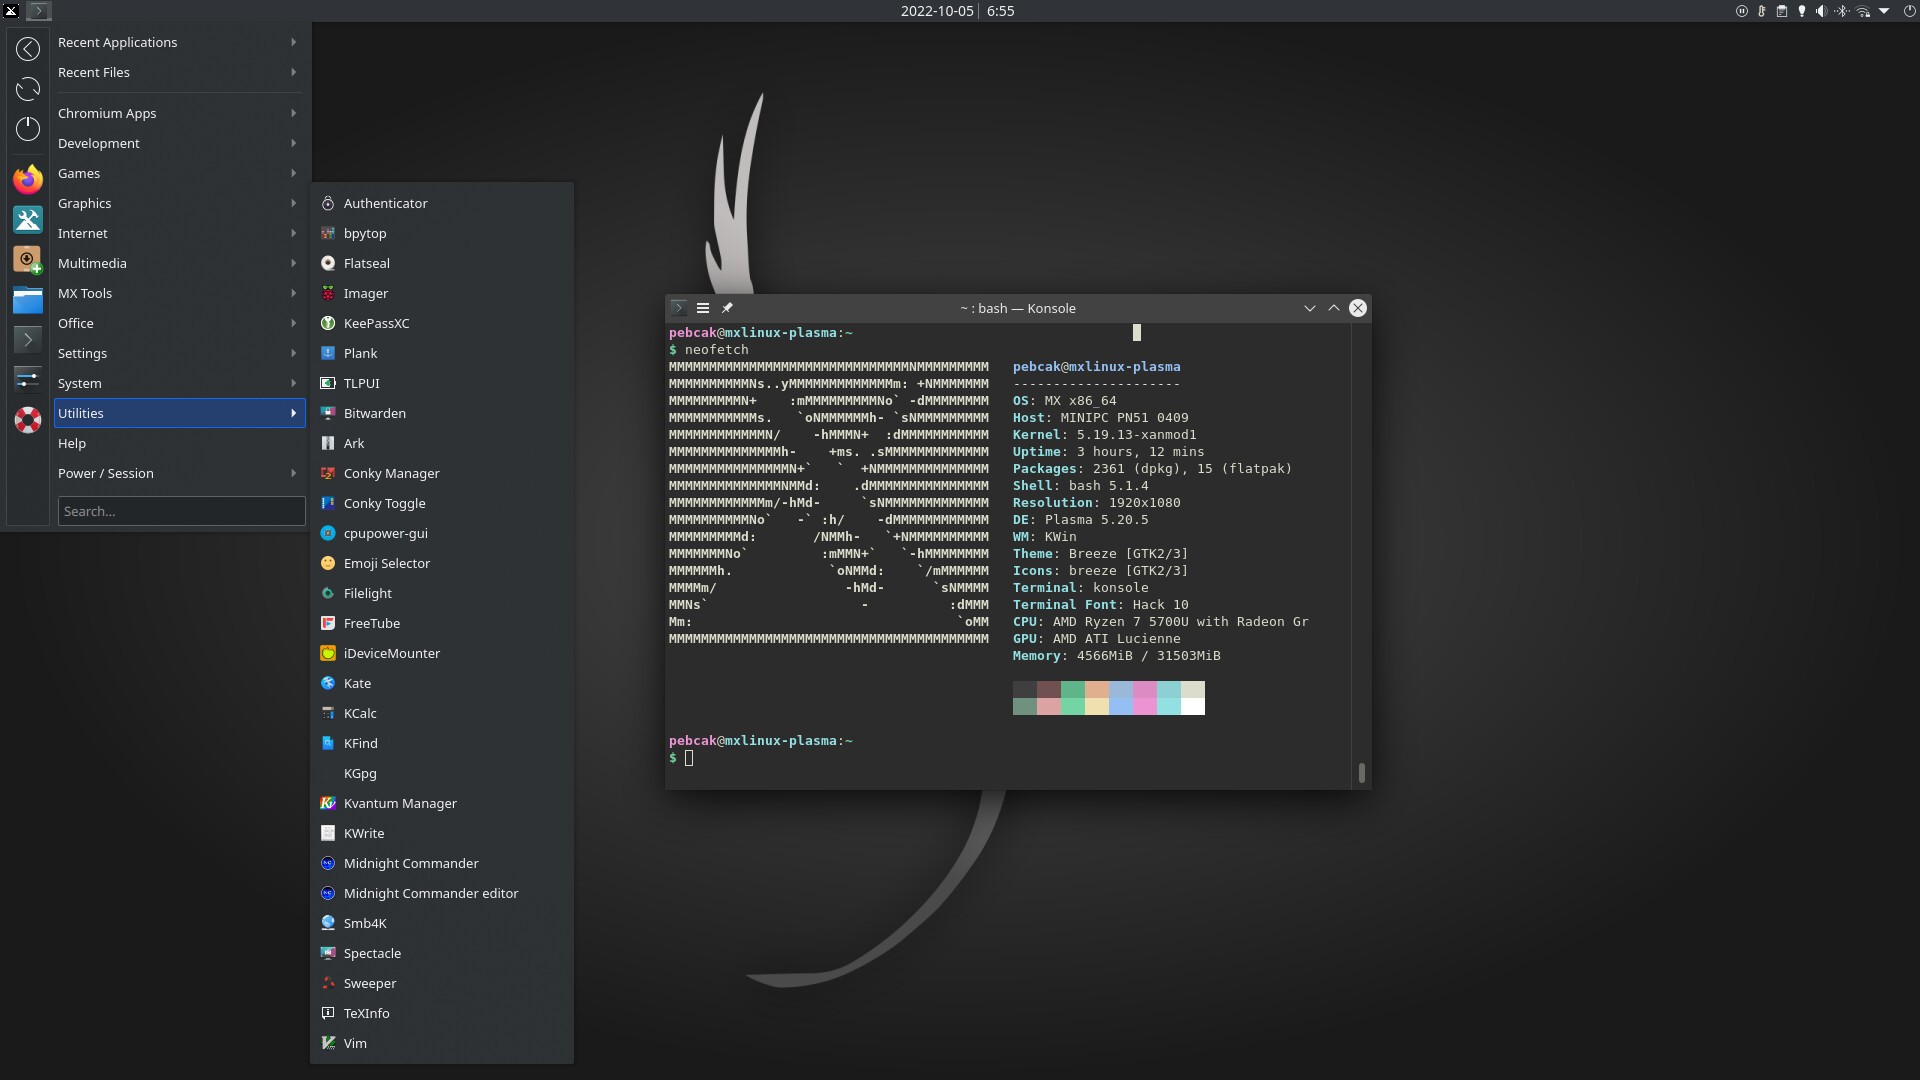Image resolution: width=1920 pixels, height=1080 pixels.
Task: Click the power icon at panel right end
Action: pyautogui.click(x=1909, y=11)
